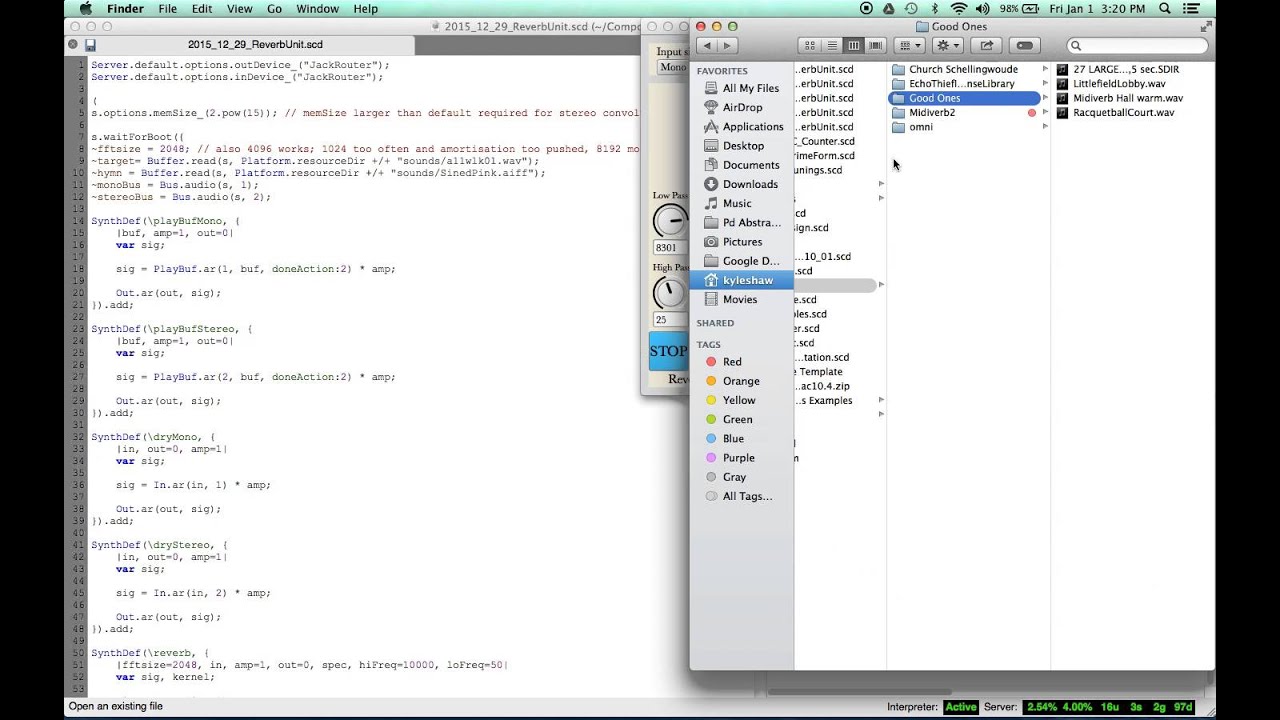This screenshot has height=720, width=1280.
Task: Go forward in Finder navigation
Action: pyautogui.click(x=729, y=45)
